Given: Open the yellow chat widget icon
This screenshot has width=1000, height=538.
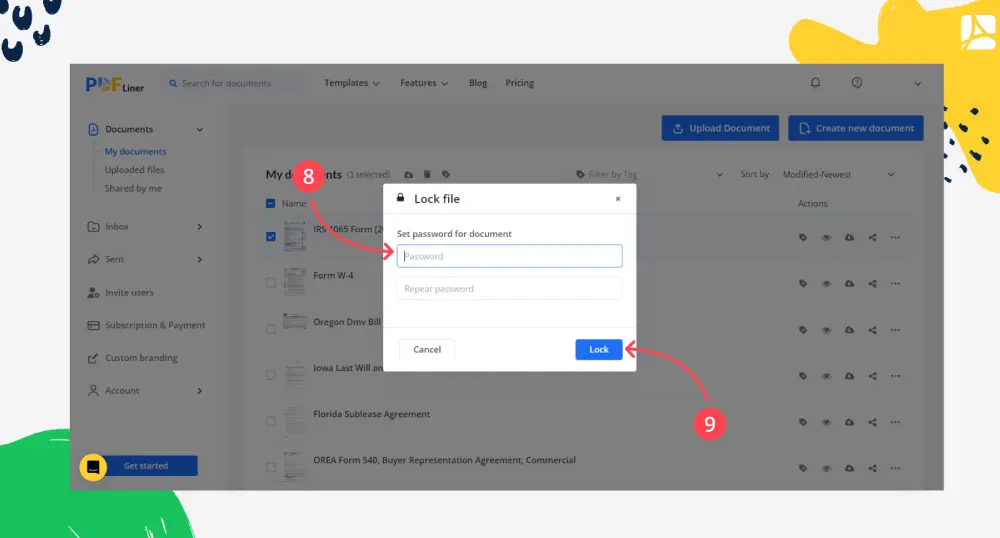Looking at the screenshot, I should coord(93,467).
